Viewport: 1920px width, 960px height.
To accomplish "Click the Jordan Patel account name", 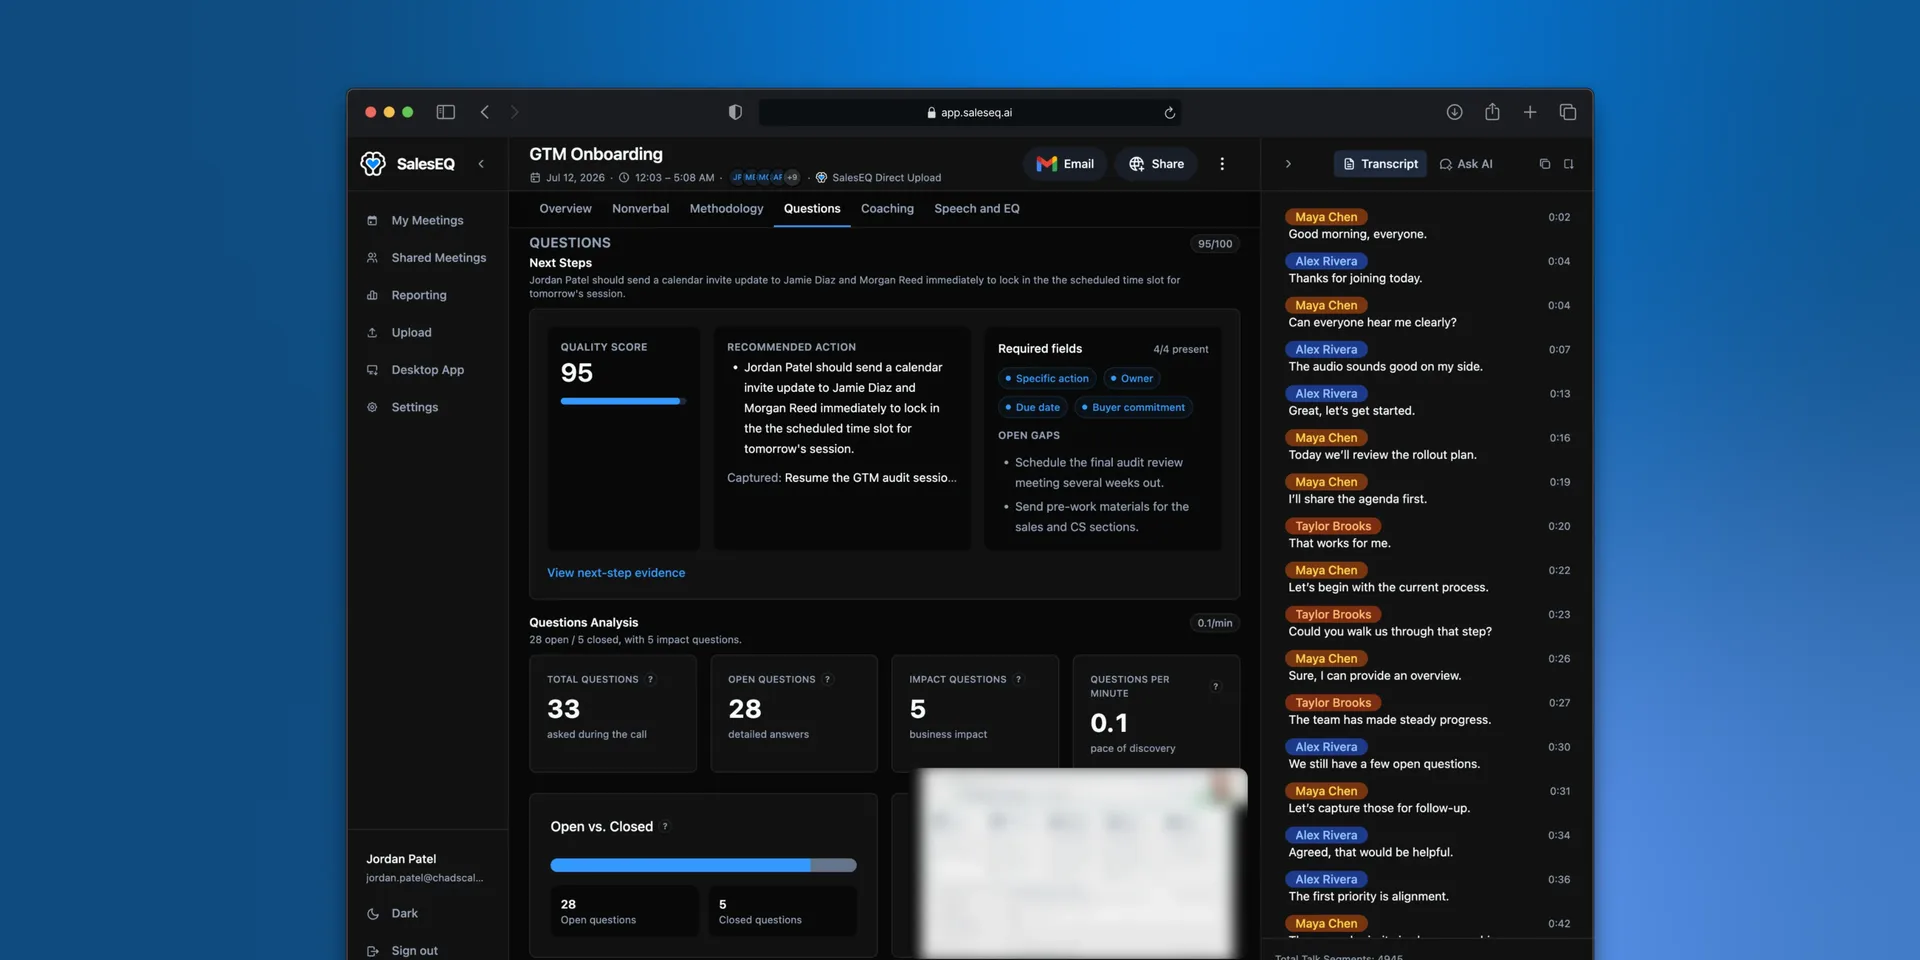I will [x=401, y=859].
